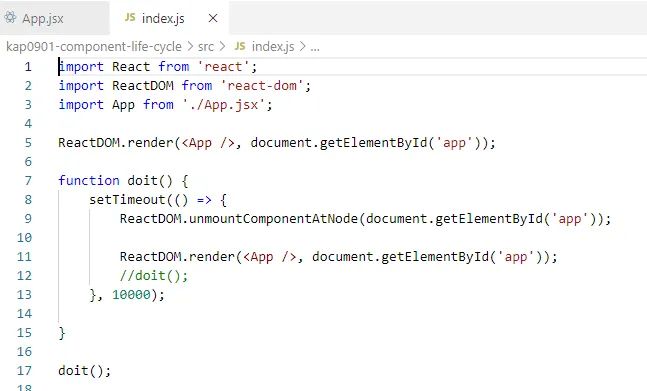
Task: Click 'React' identifier on line 1
Action: click(131, 67)
